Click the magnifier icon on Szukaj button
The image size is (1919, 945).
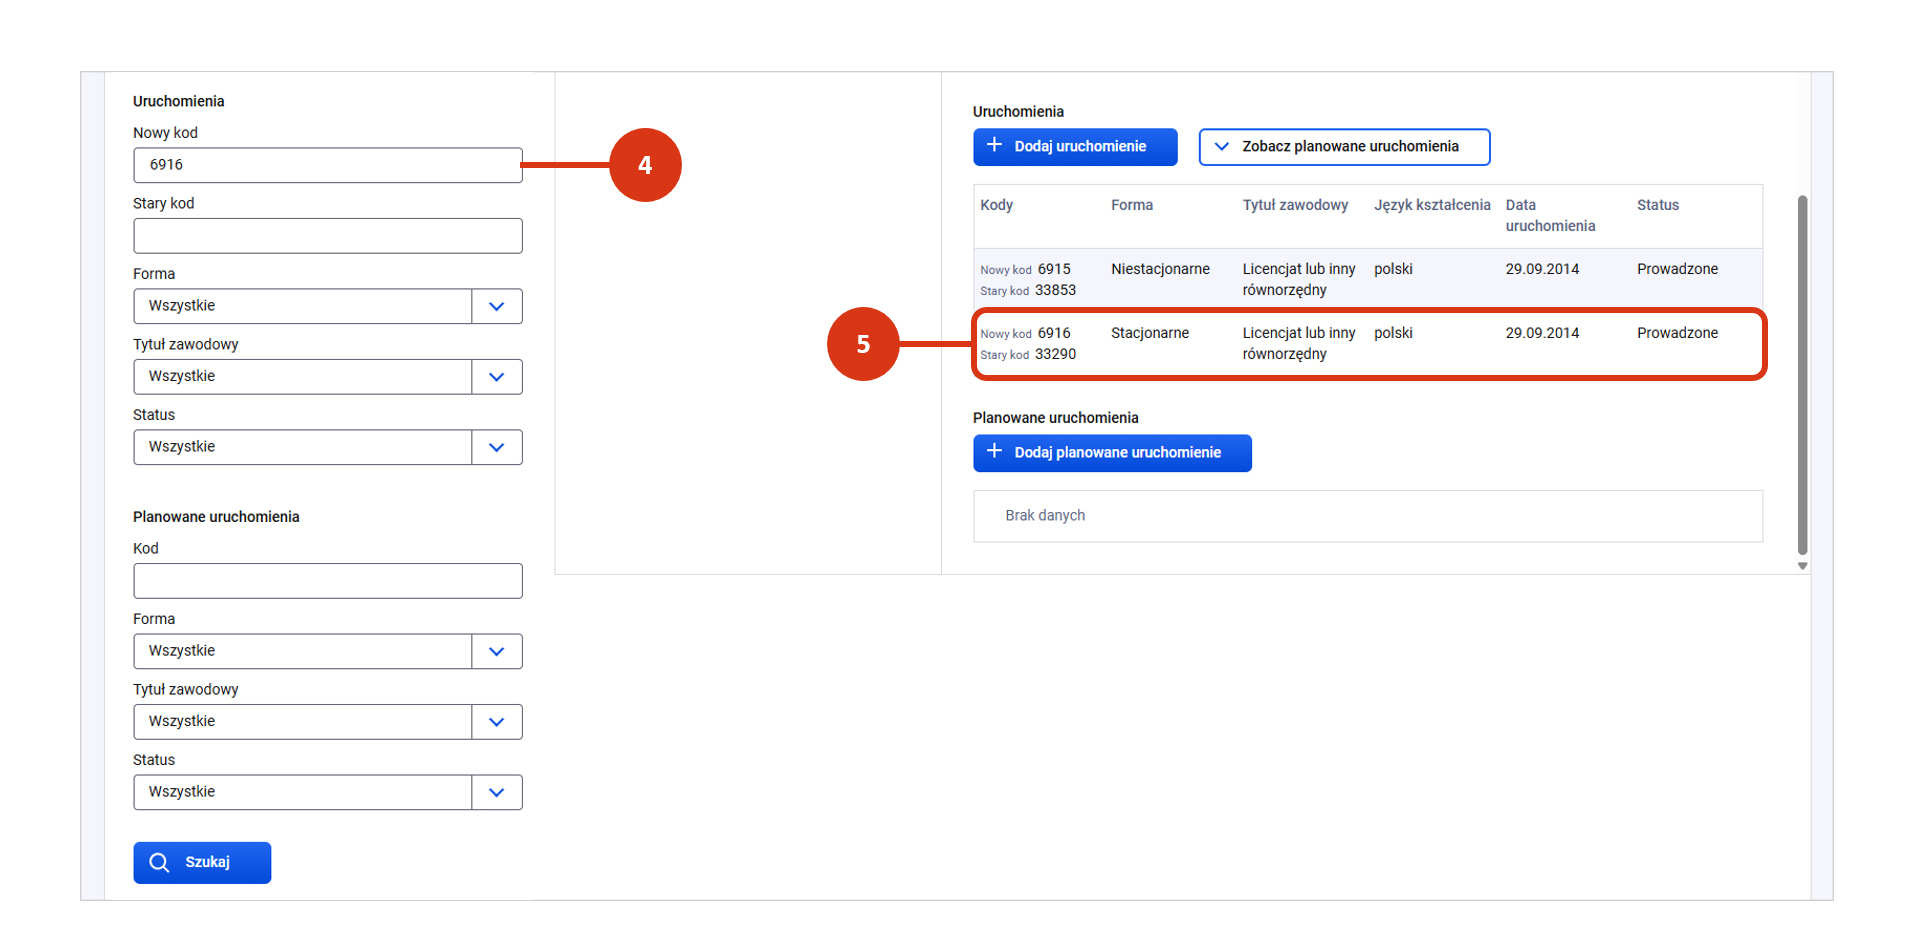pyautogui.click(x=159, y=862)
